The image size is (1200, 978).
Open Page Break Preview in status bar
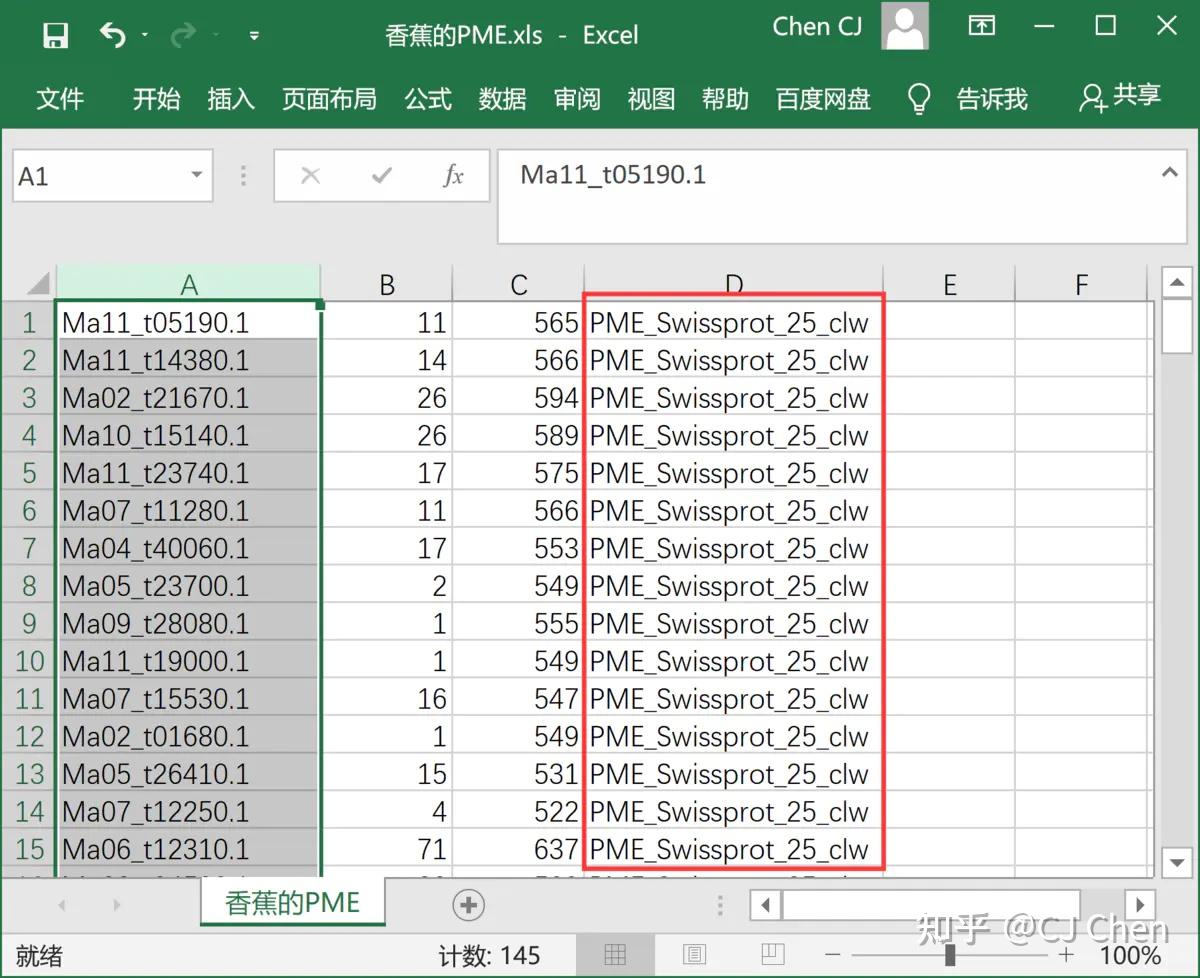coord(771,954)
